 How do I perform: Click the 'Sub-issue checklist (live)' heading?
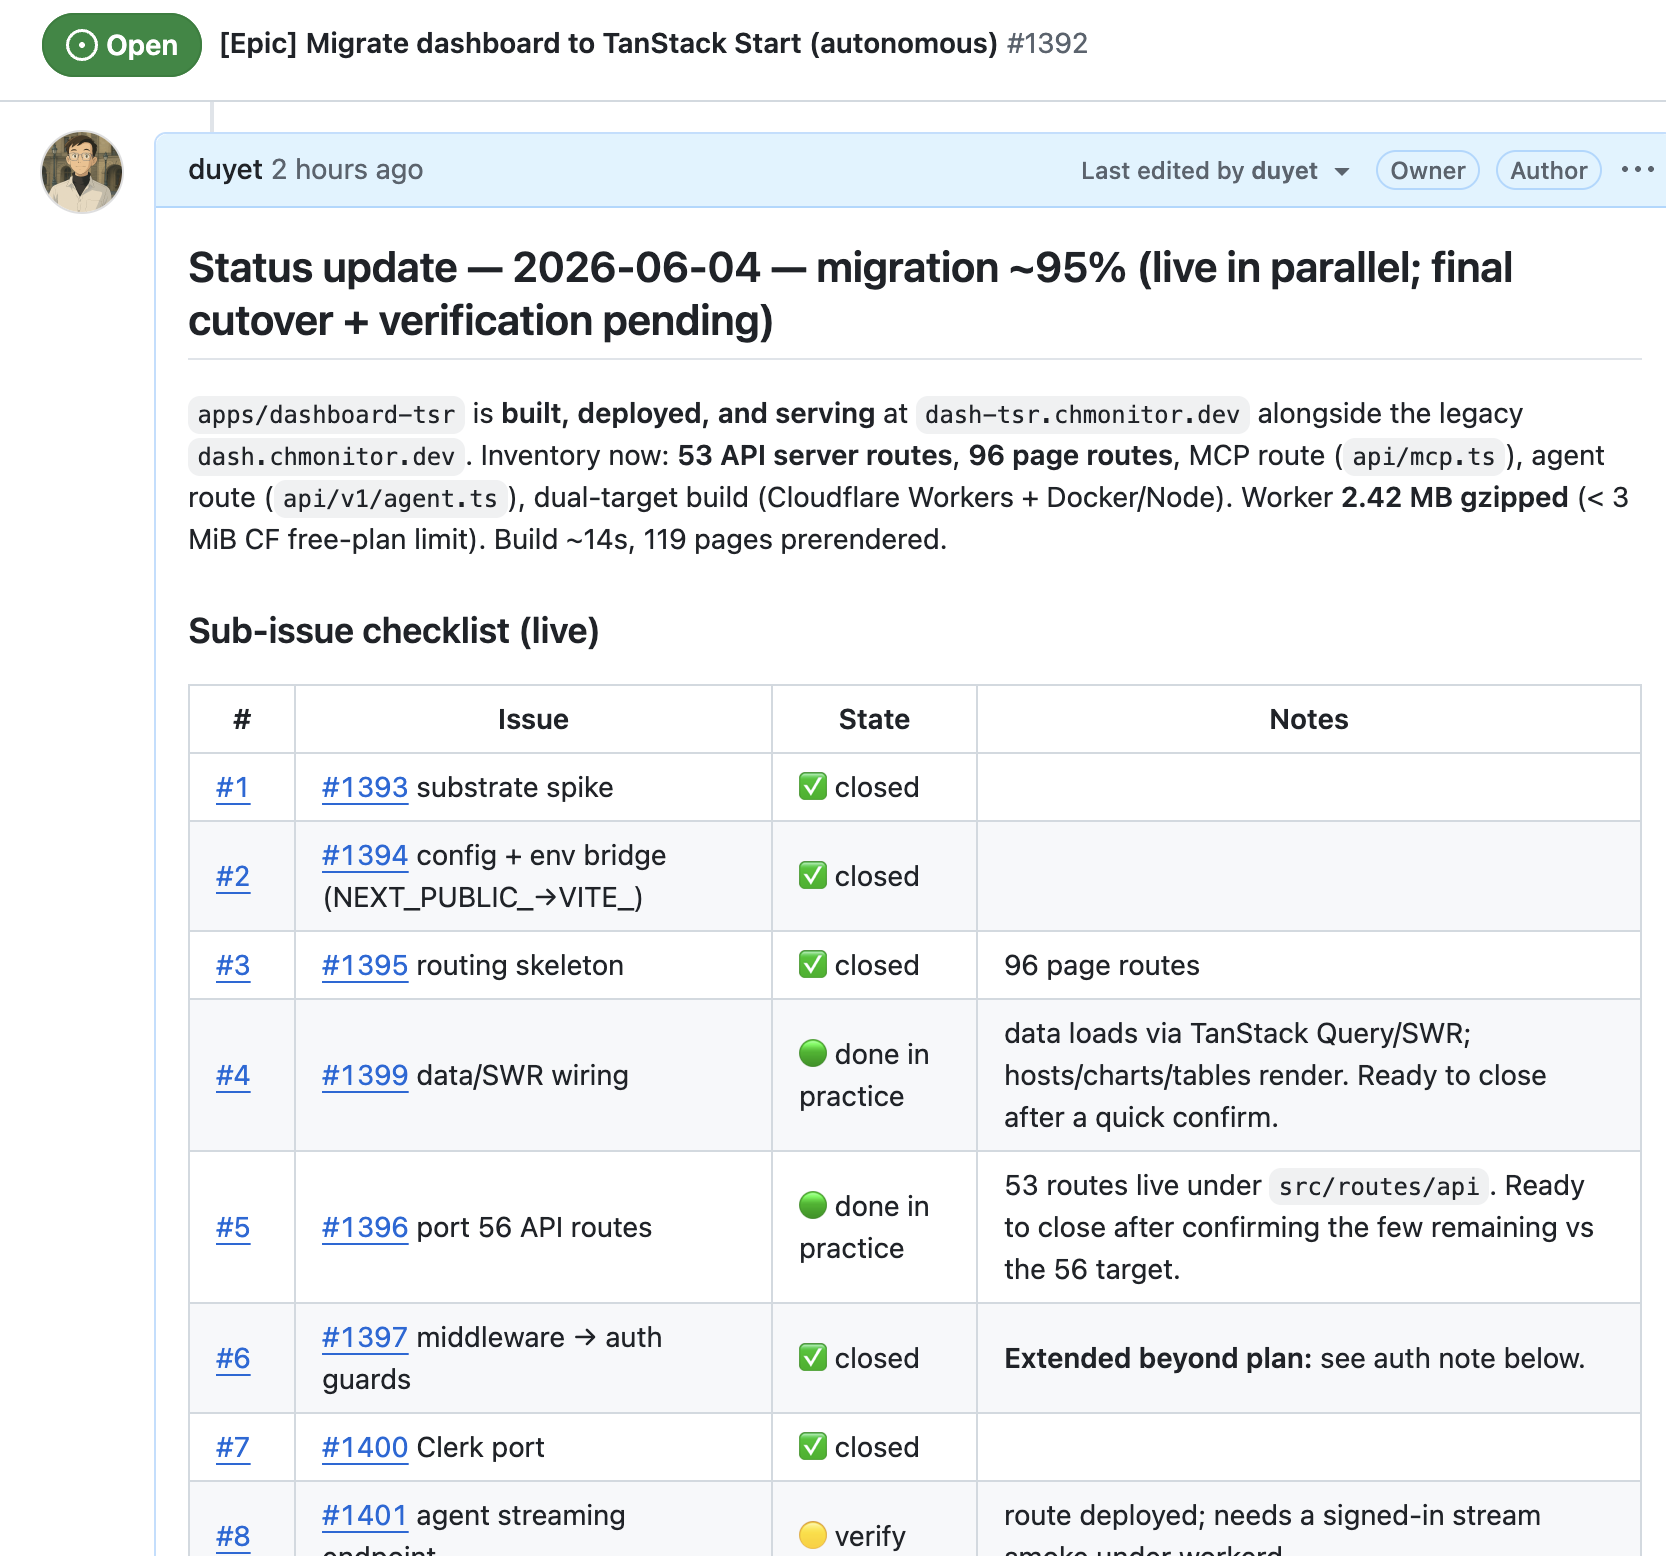[394, 631]
